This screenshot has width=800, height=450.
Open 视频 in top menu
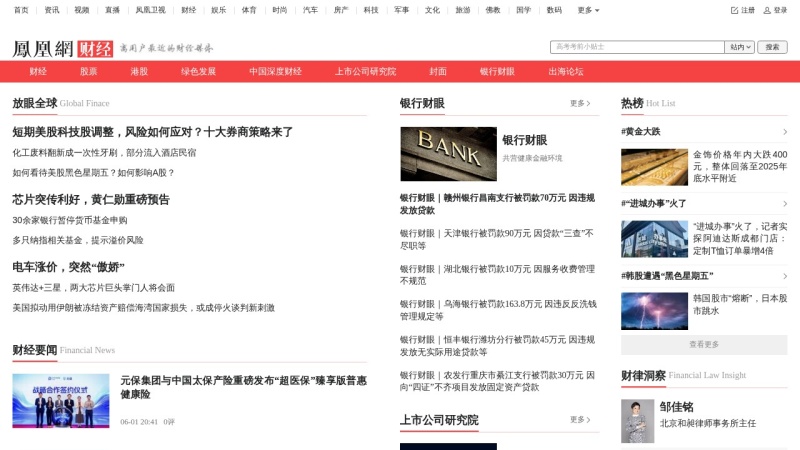click(x=82, y=10)
